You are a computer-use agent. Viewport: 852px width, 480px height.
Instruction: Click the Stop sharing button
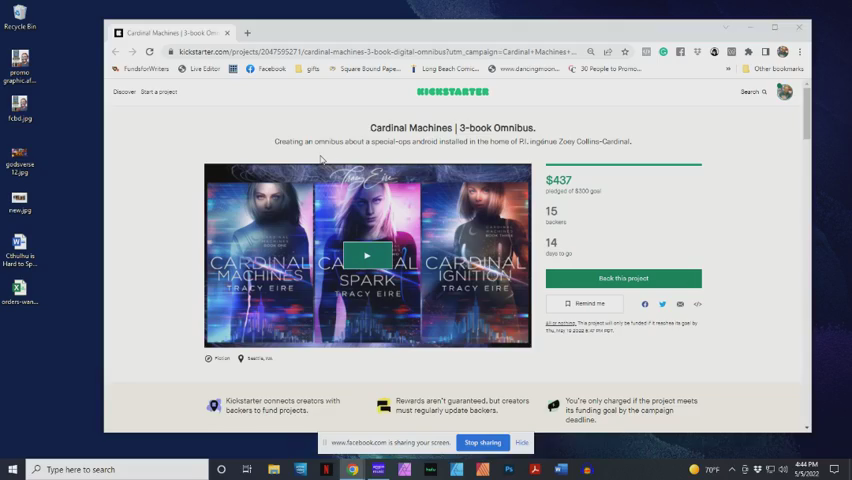[x=483, y=442]
